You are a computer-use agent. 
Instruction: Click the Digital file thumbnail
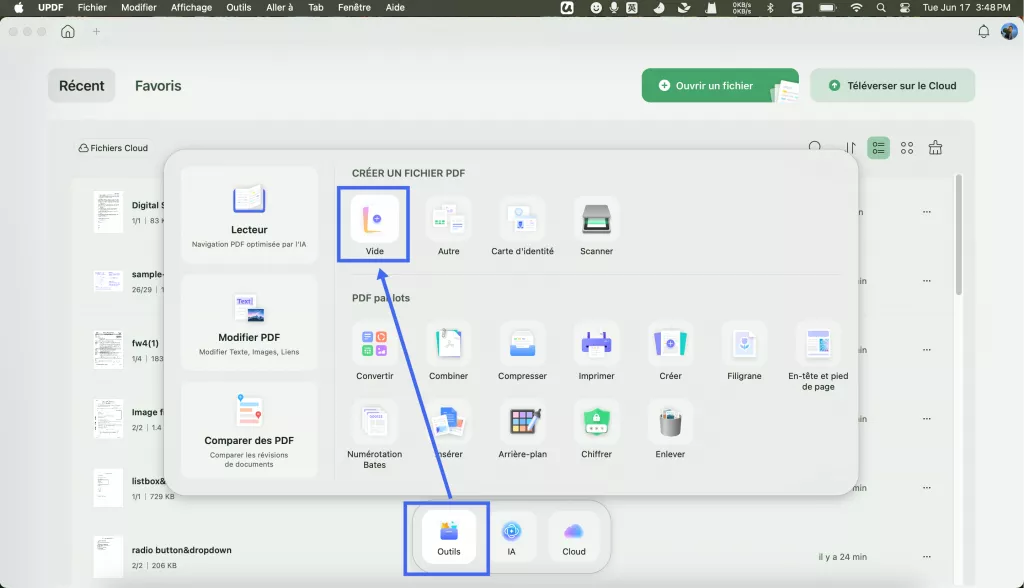[x=108, y=212]
